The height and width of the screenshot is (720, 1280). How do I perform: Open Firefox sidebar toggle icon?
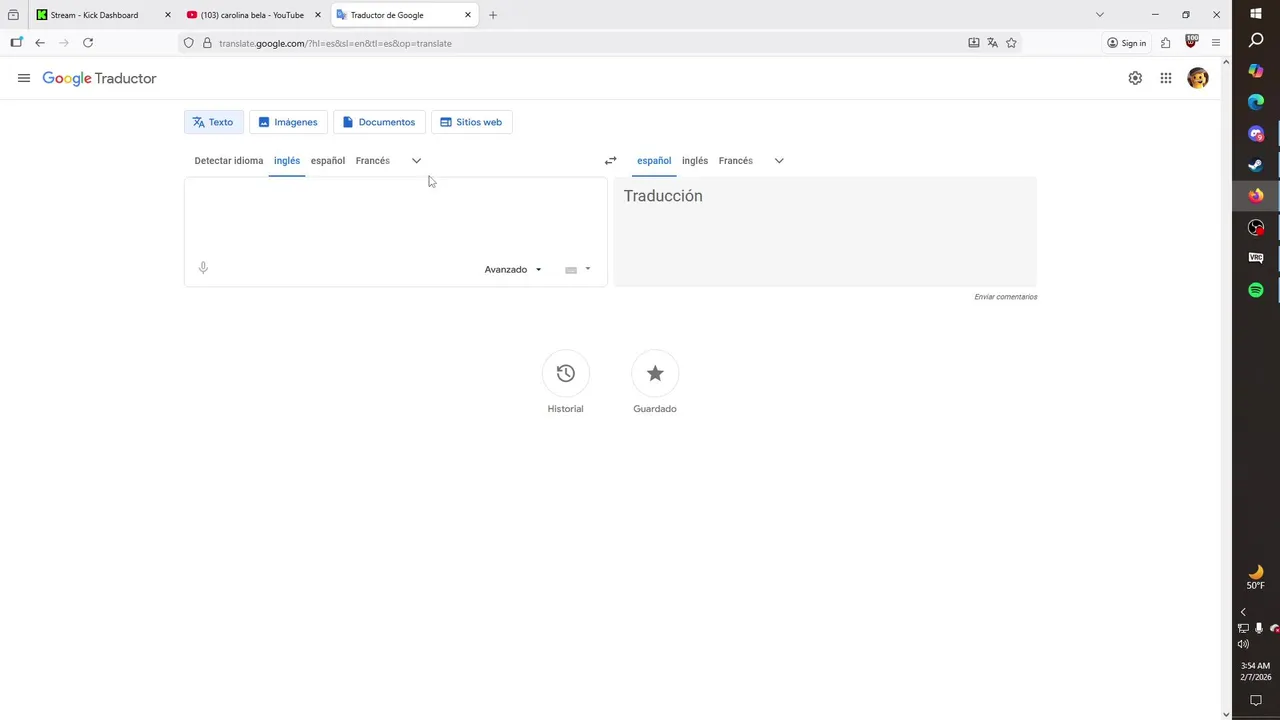point(16,42)
